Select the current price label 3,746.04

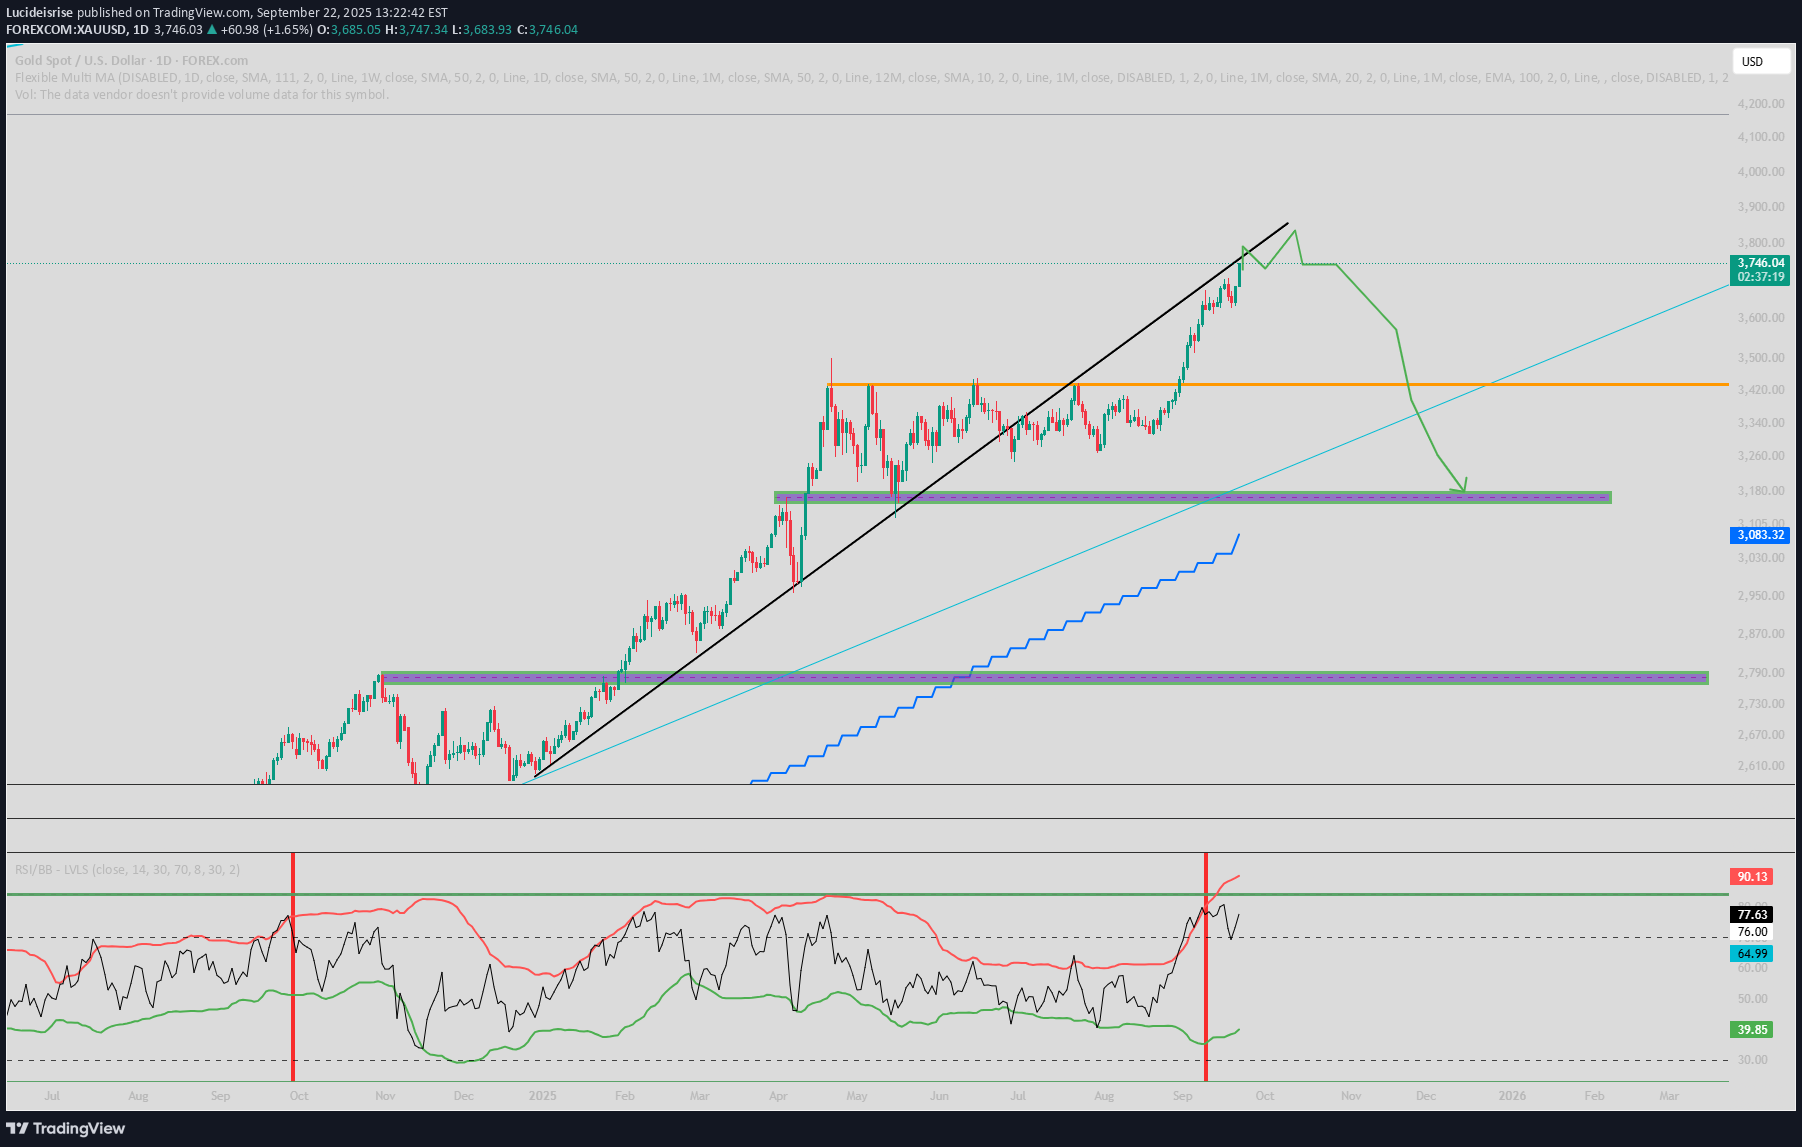[1759, 263]
